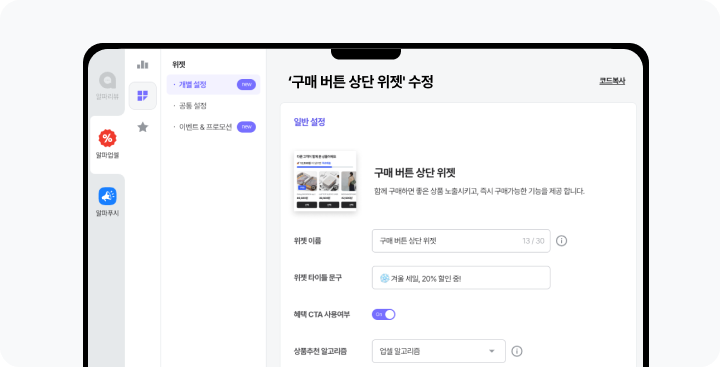Click info icon next to 위젯 이름 field
This screenshot has height=367, width=720.
[x=561, y=241]
